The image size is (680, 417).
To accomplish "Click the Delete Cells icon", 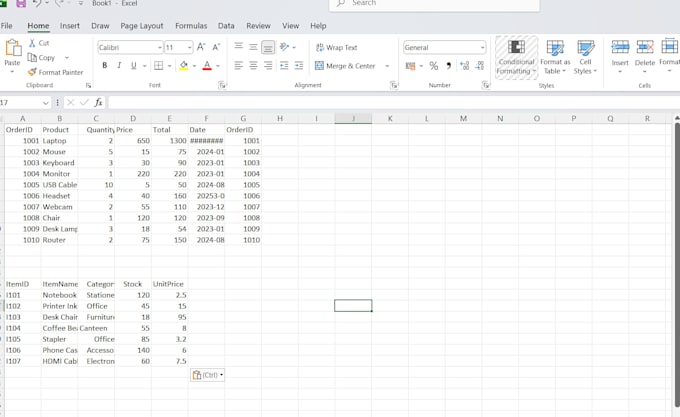I will [645, 47].
